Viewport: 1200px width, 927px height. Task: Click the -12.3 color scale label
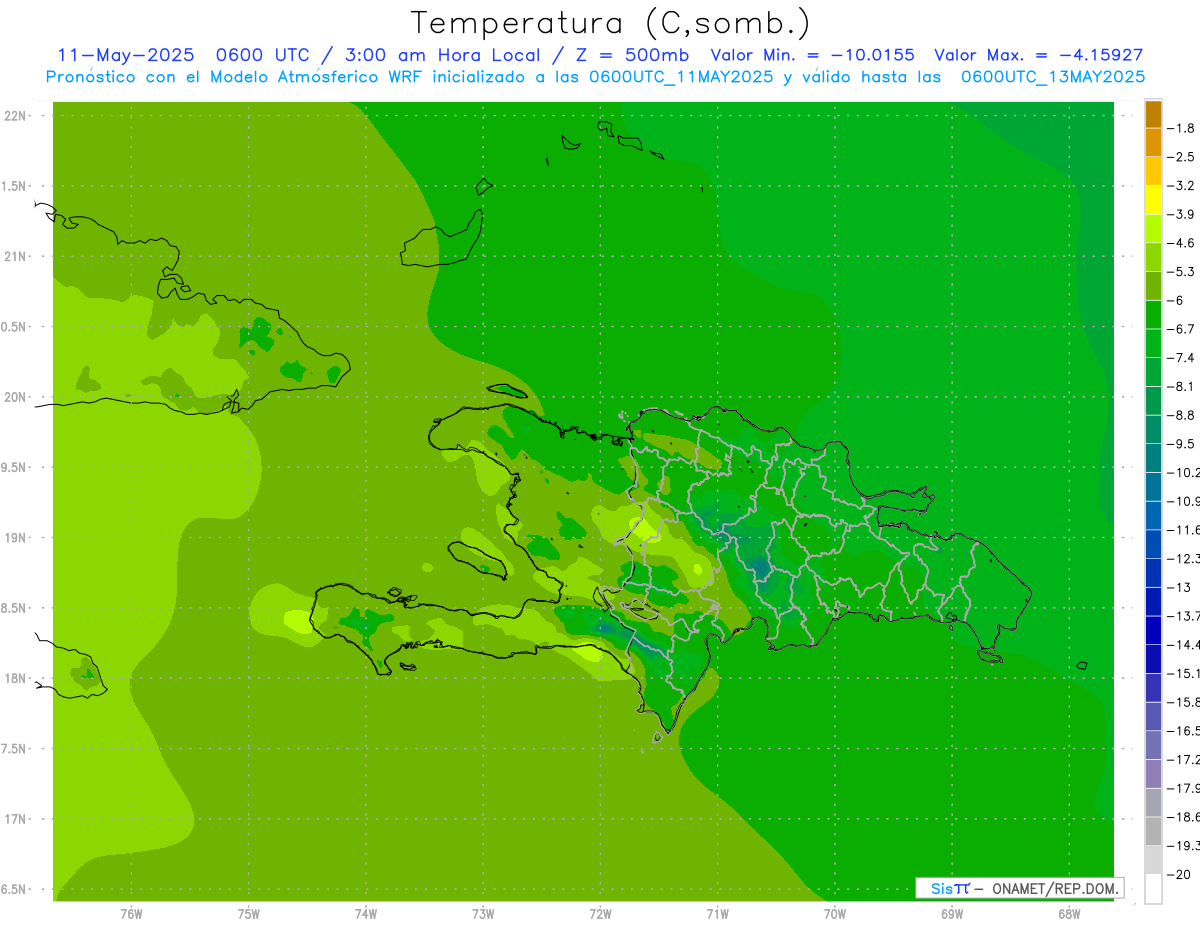coord(1182,558)
